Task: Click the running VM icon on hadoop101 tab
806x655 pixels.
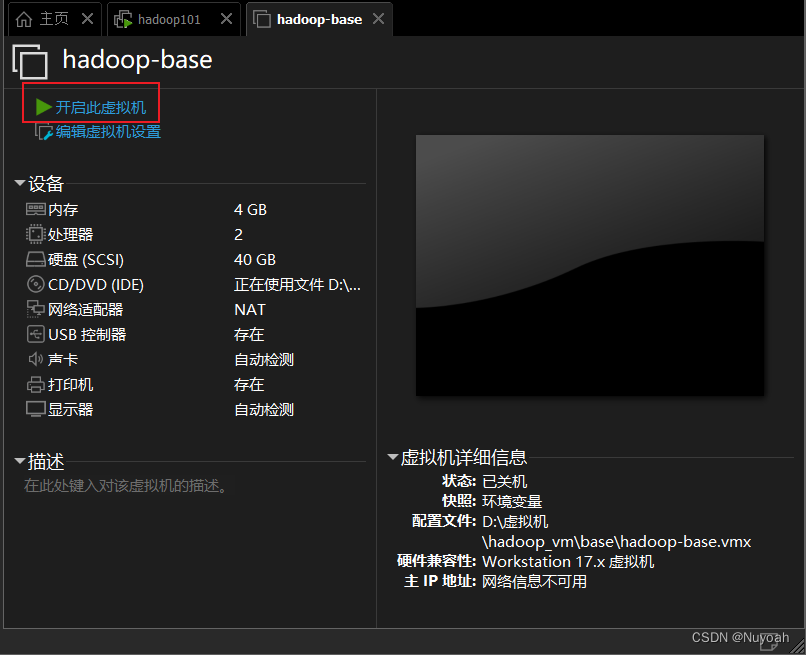Action: 123,20
